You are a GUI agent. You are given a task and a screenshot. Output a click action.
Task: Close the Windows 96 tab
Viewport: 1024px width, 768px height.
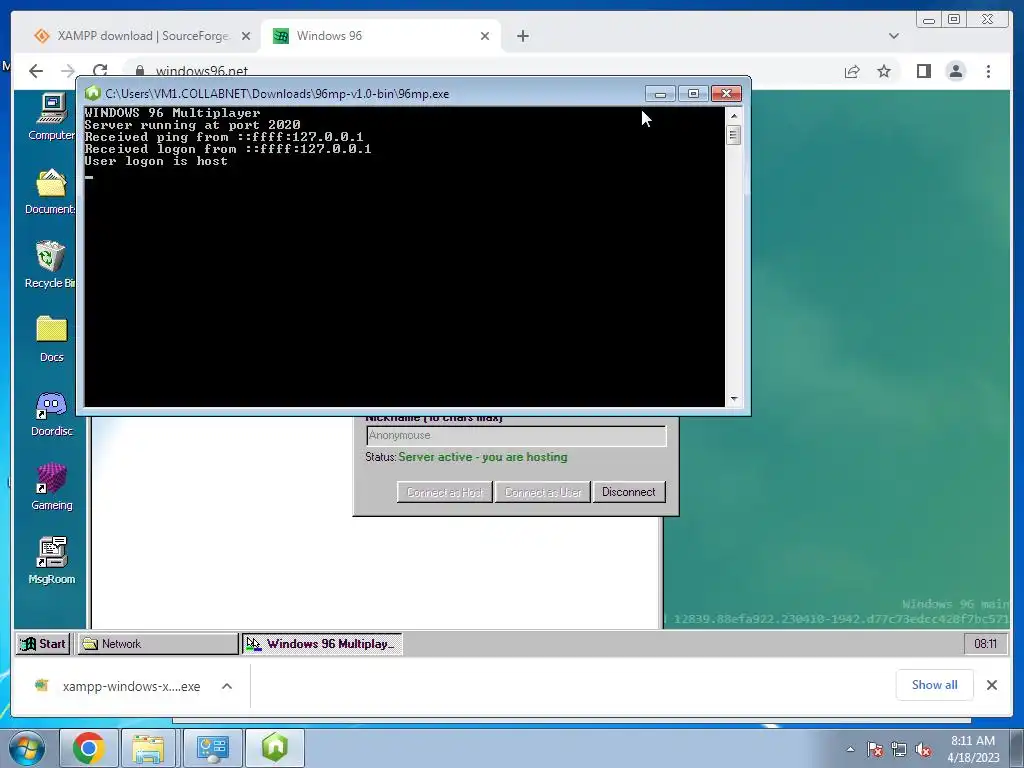[485, 36]
